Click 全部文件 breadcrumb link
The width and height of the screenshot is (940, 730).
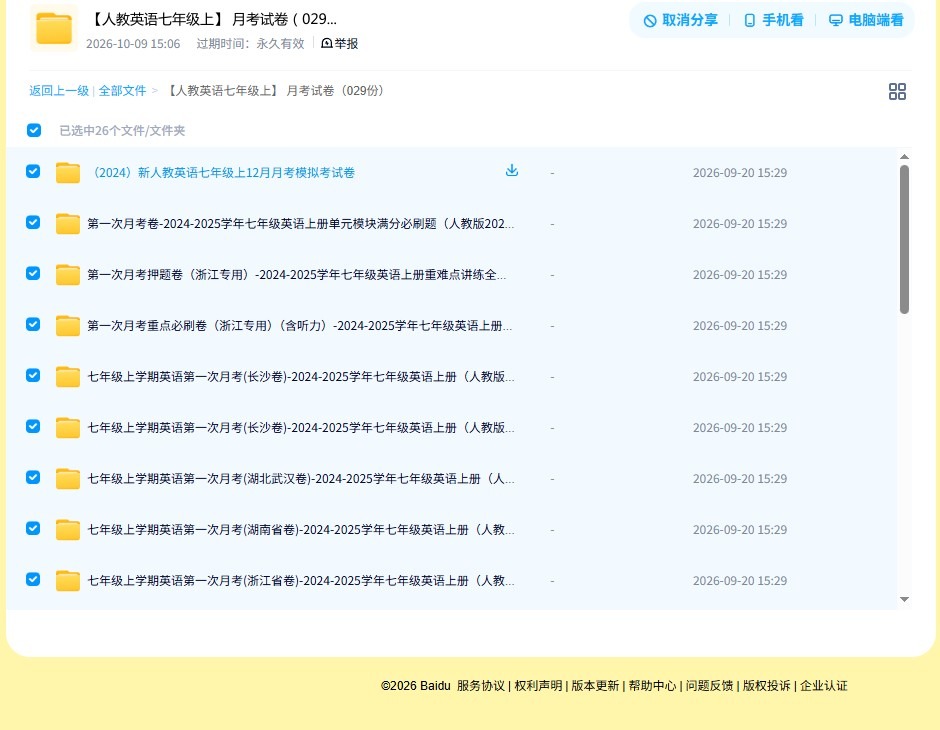[122, 91]
